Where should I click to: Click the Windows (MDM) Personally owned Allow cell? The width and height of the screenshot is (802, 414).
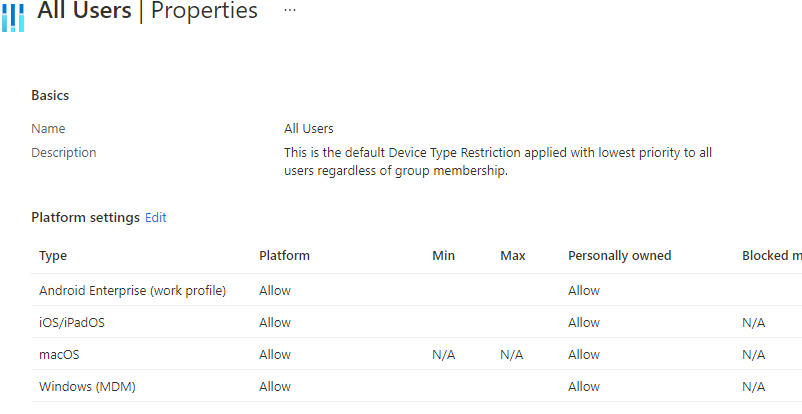[584, 386]
